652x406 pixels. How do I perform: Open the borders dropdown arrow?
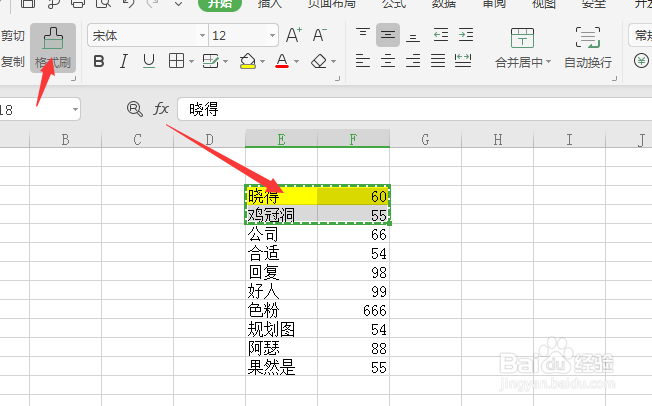tap(191, 62)
